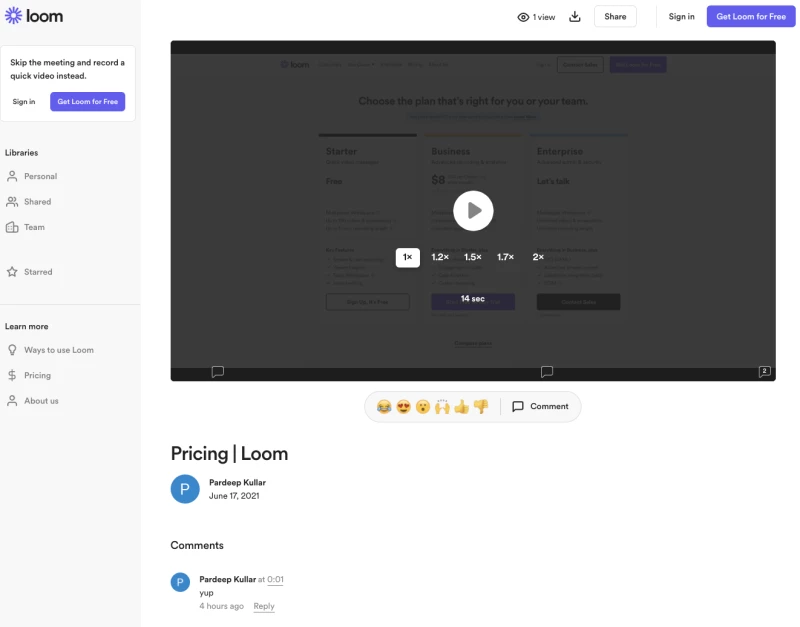Viewport: 800px width, 627px height.
Task: React with the thumbs up emoji
Action: 461,407
